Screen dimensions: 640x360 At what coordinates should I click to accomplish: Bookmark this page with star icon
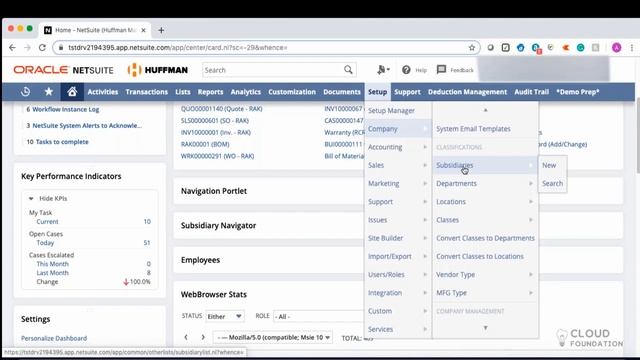click(472, 48)
